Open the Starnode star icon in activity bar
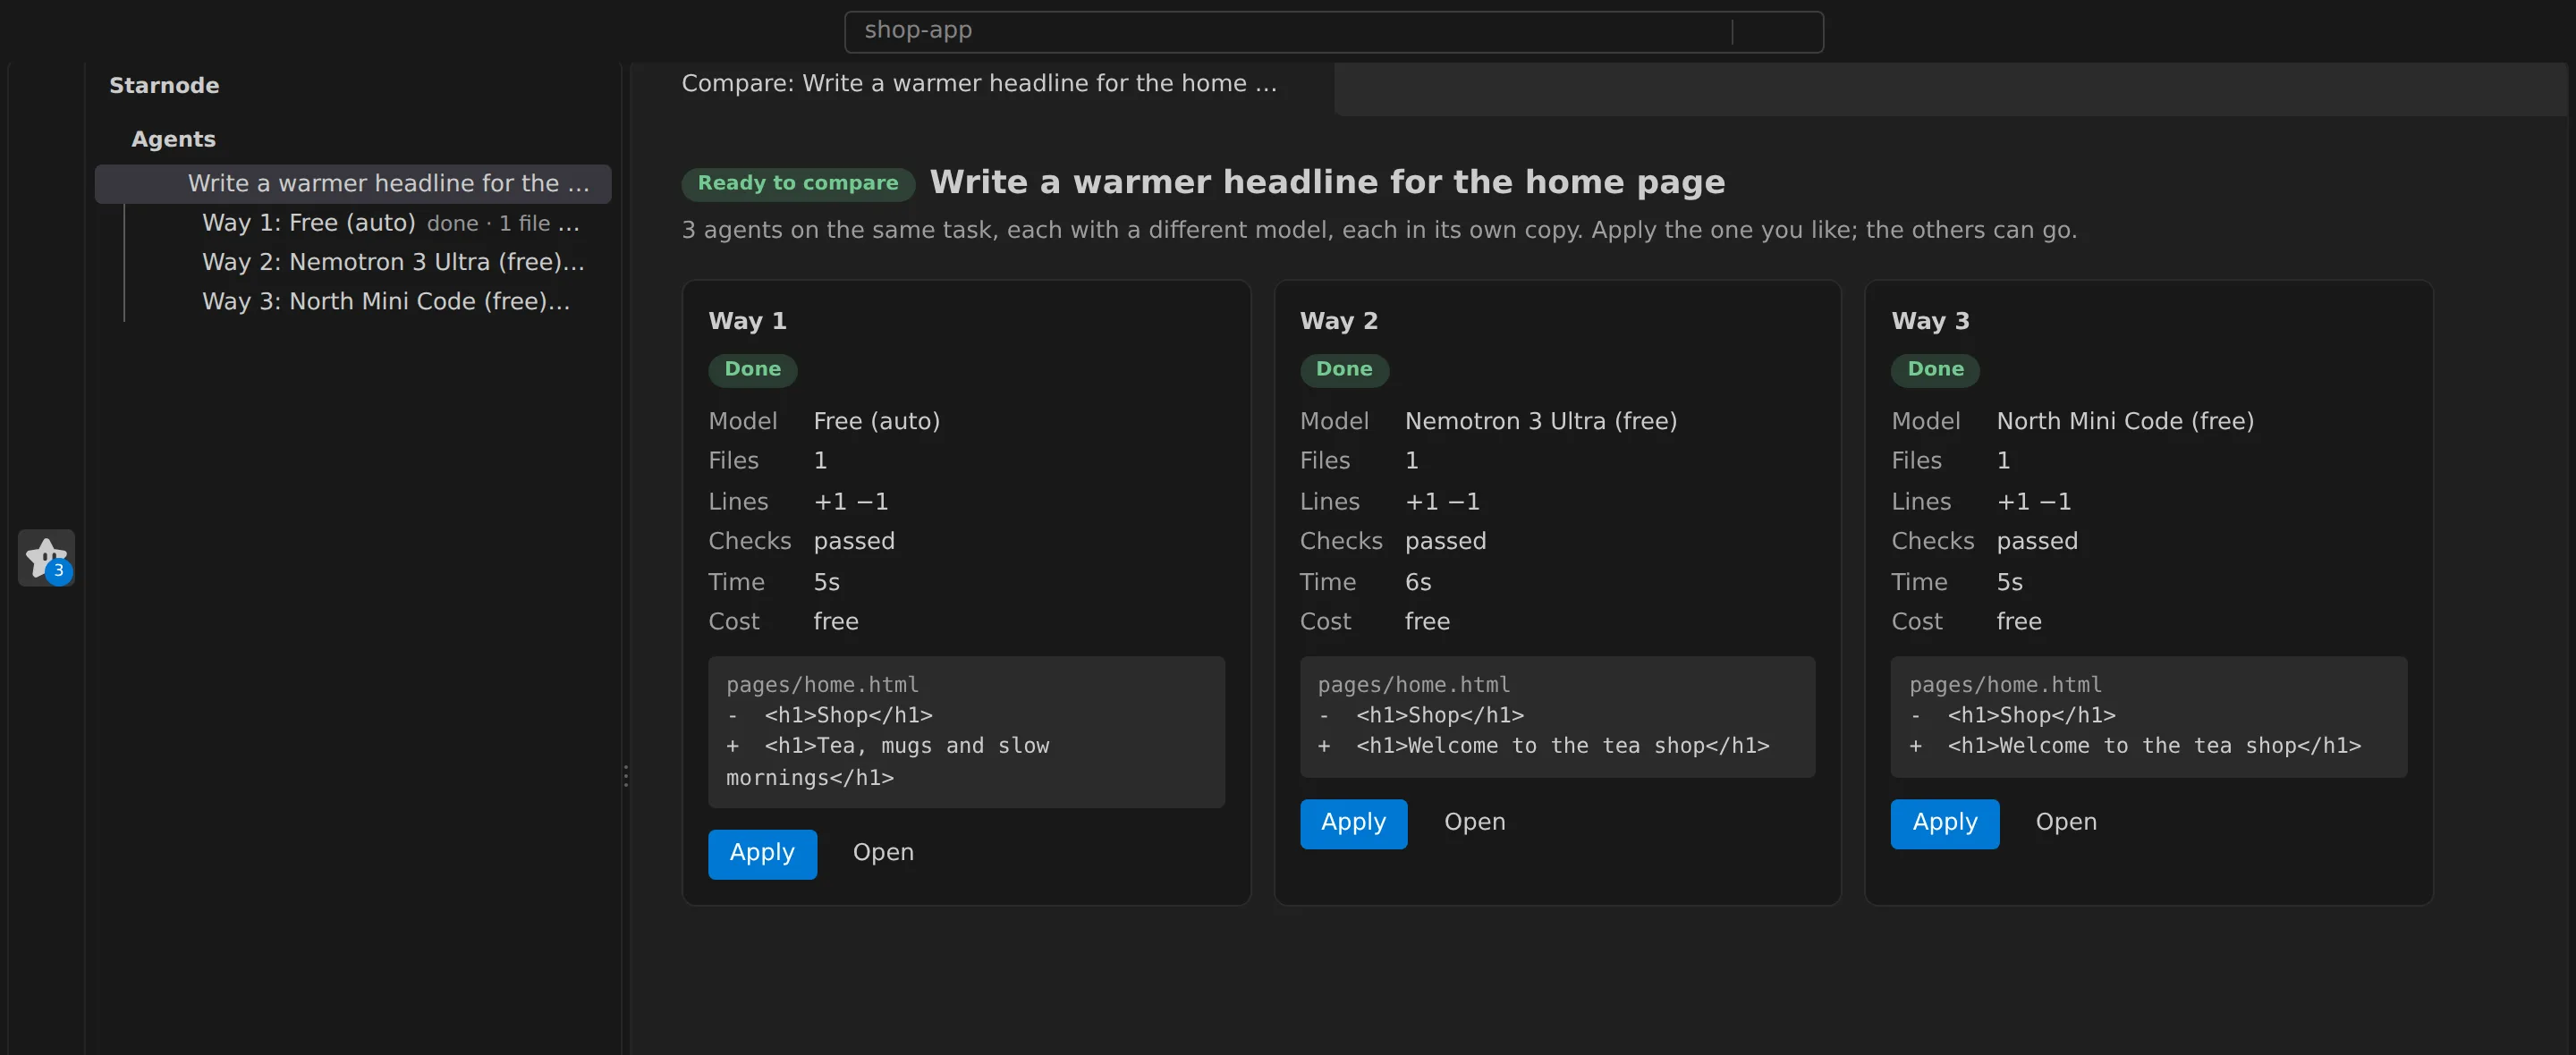Viewport: 2576px width, 1055px height. click(46, 558)
